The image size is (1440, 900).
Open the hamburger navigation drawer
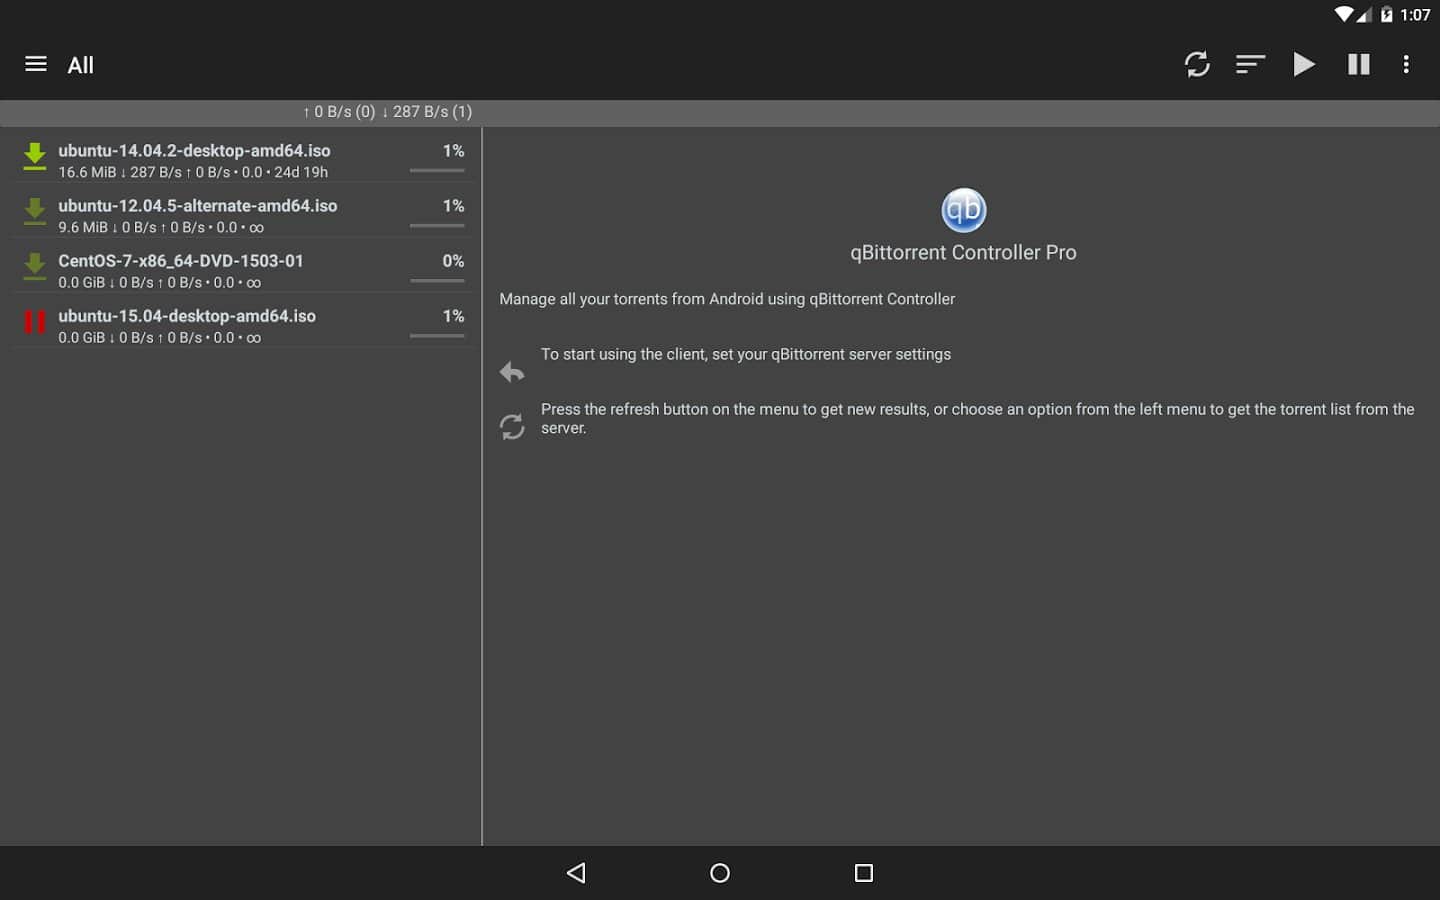[x=36, y=64]
